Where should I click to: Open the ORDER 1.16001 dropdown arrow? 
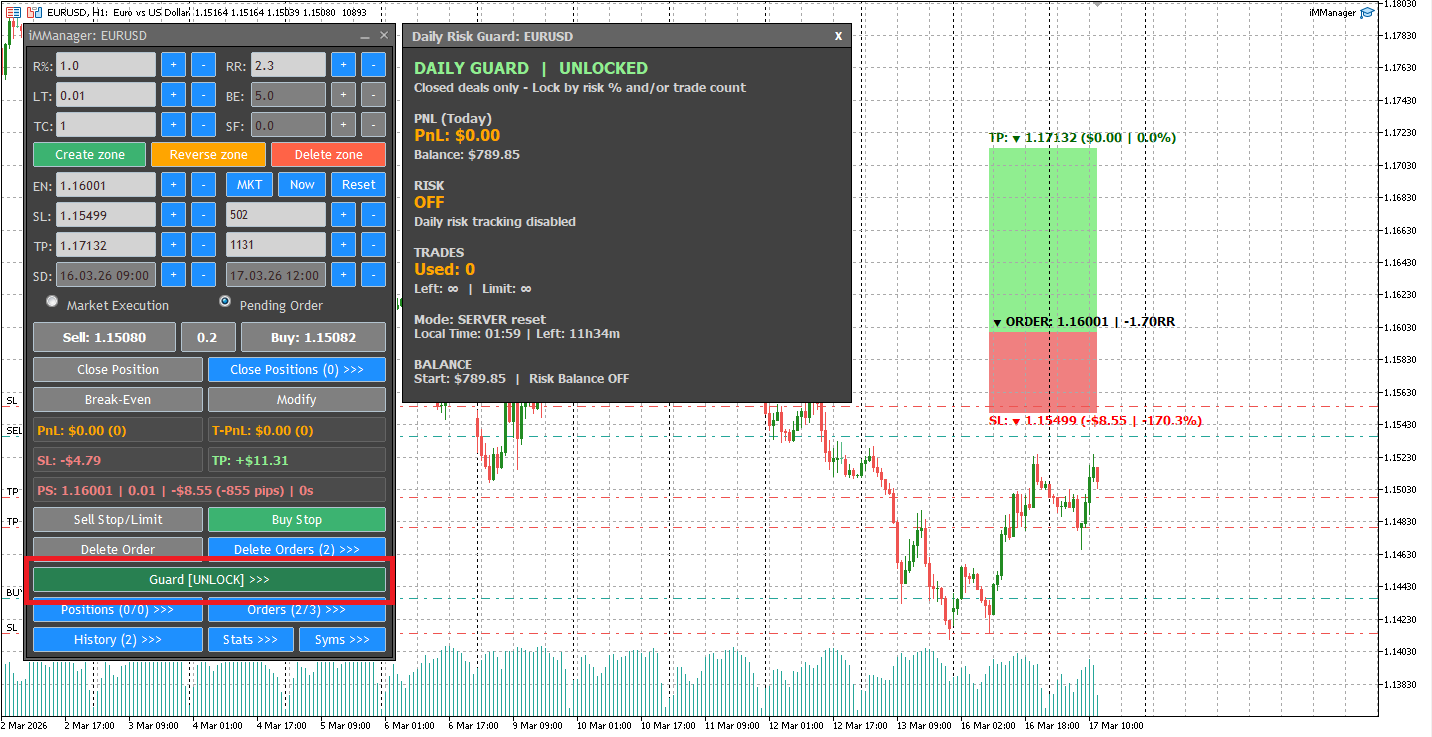(997, 322)
